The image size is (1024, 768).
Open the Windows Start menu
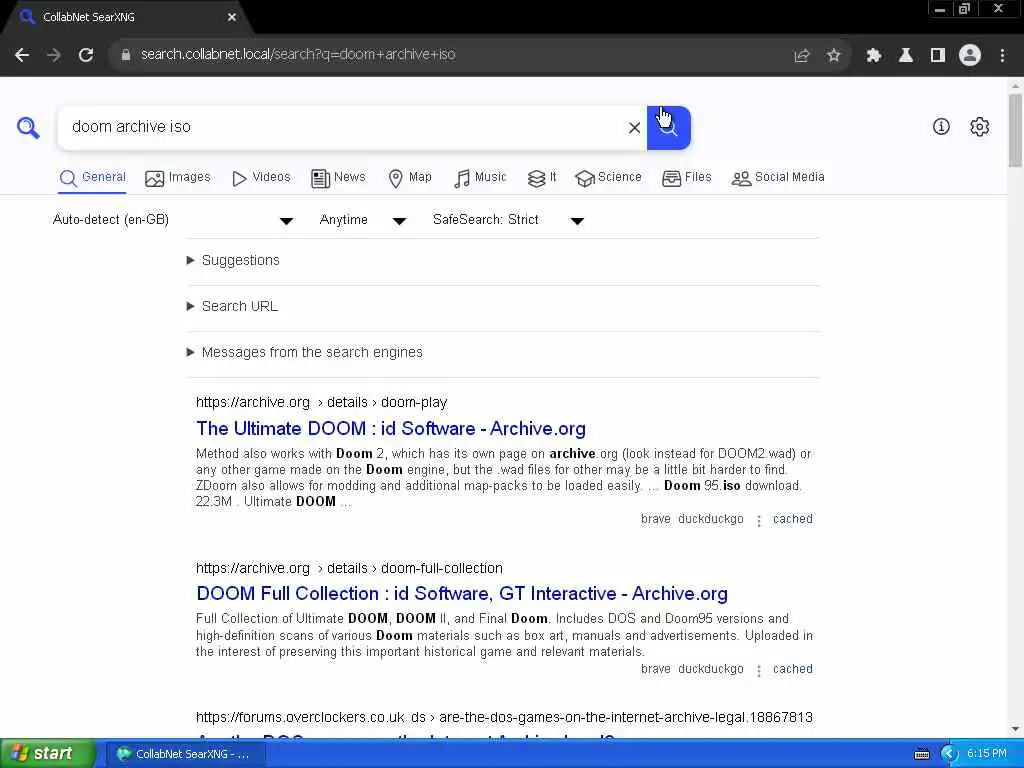[47, 754]
